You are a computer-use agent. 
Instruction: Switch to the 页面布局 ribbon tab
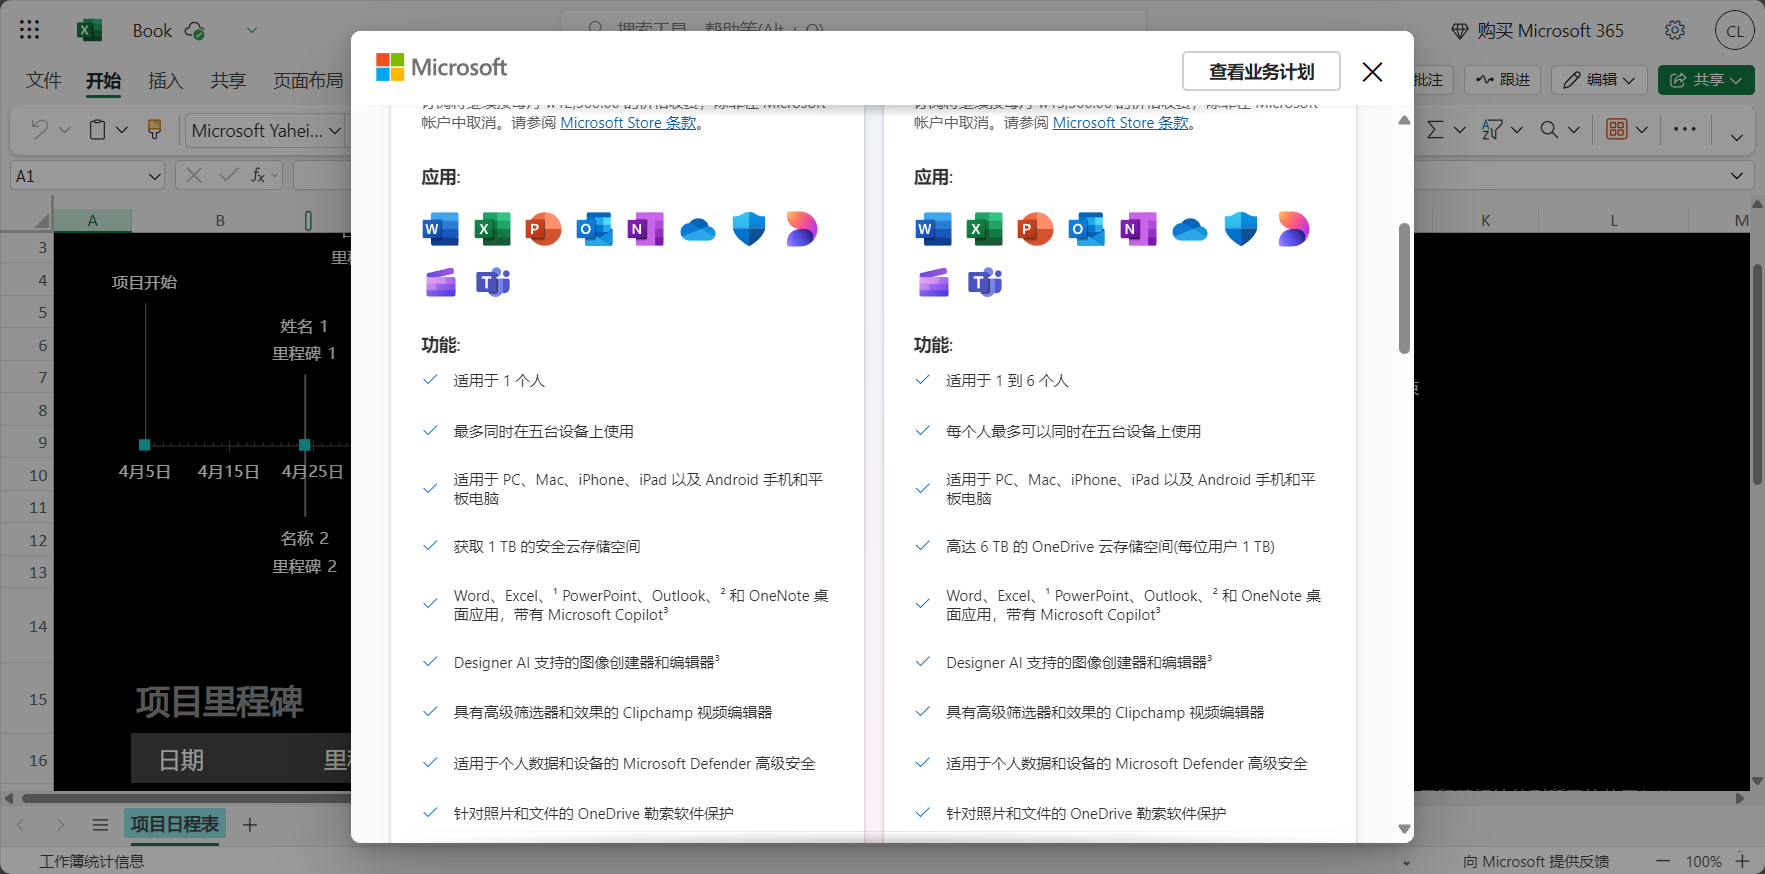click(308, 80)
